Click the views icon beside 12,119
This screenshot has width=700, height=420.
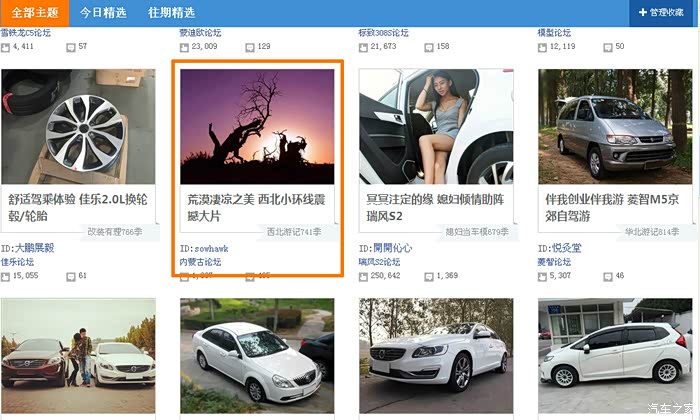(x=542, y=47)
